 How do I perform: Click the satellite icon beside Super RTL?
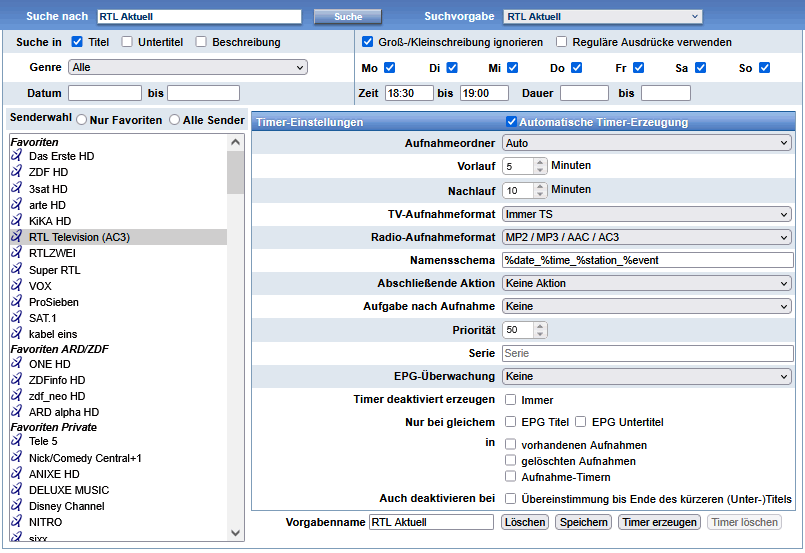[x=17, y=269]
